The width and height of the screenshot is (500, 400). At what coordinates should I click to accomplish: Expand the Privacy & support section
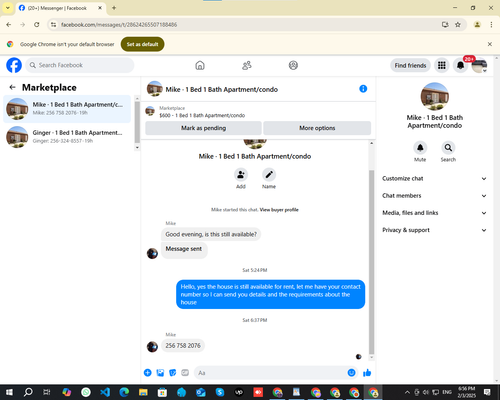click(x=434, y=230)
